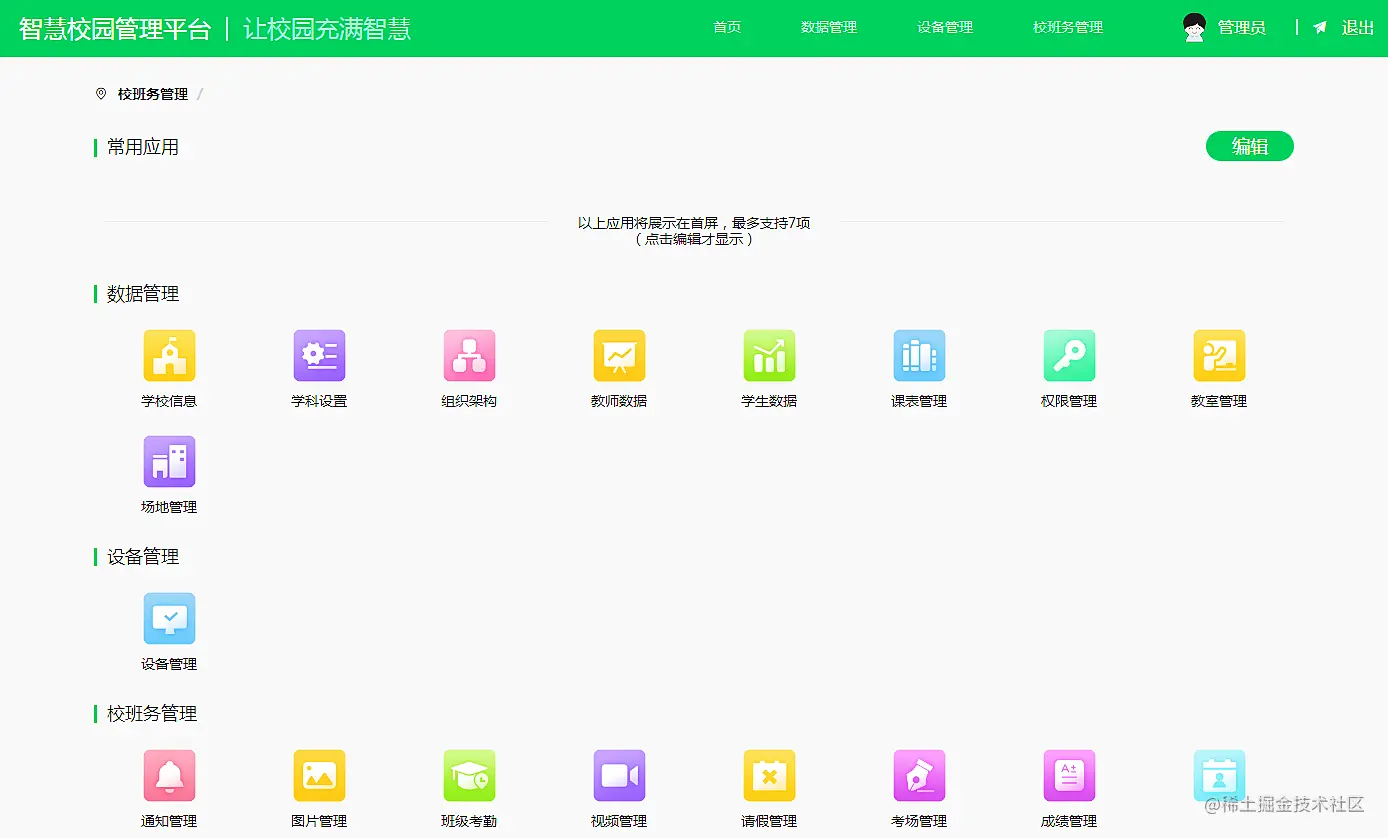Open the 学生数据 application
The image size is (1388, 838).
point(769,355)
